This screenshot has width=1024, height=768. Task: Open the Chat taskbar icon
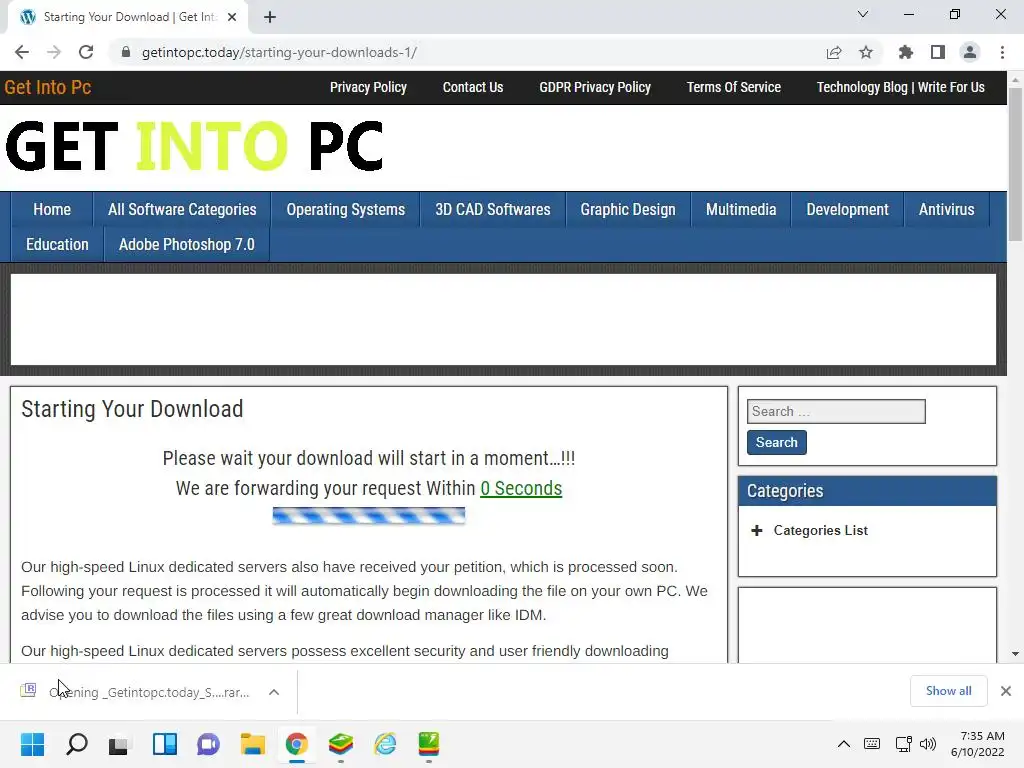(x=208, y=744)
